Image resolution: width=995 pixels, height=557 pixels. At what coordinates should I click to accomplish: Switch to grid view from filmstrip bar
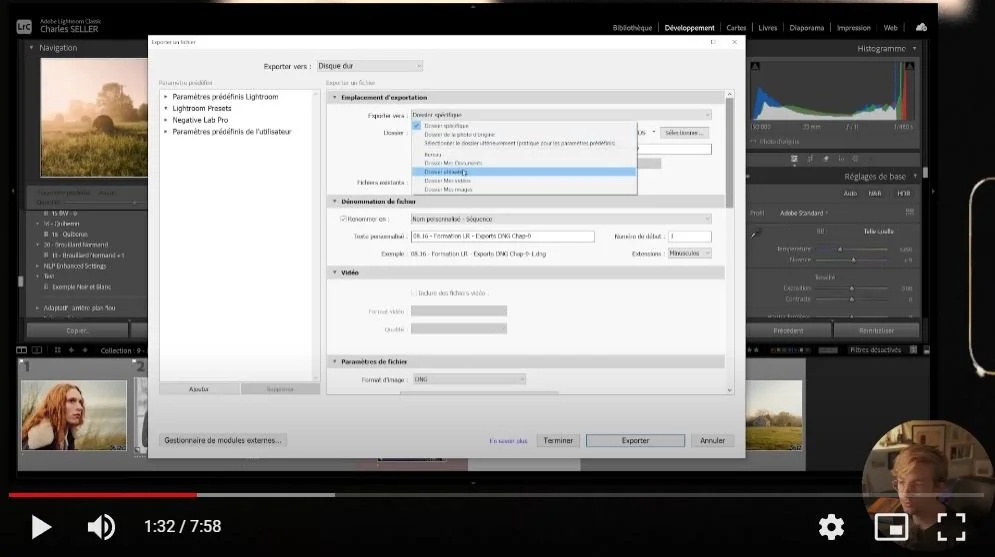tap(57, 350)
